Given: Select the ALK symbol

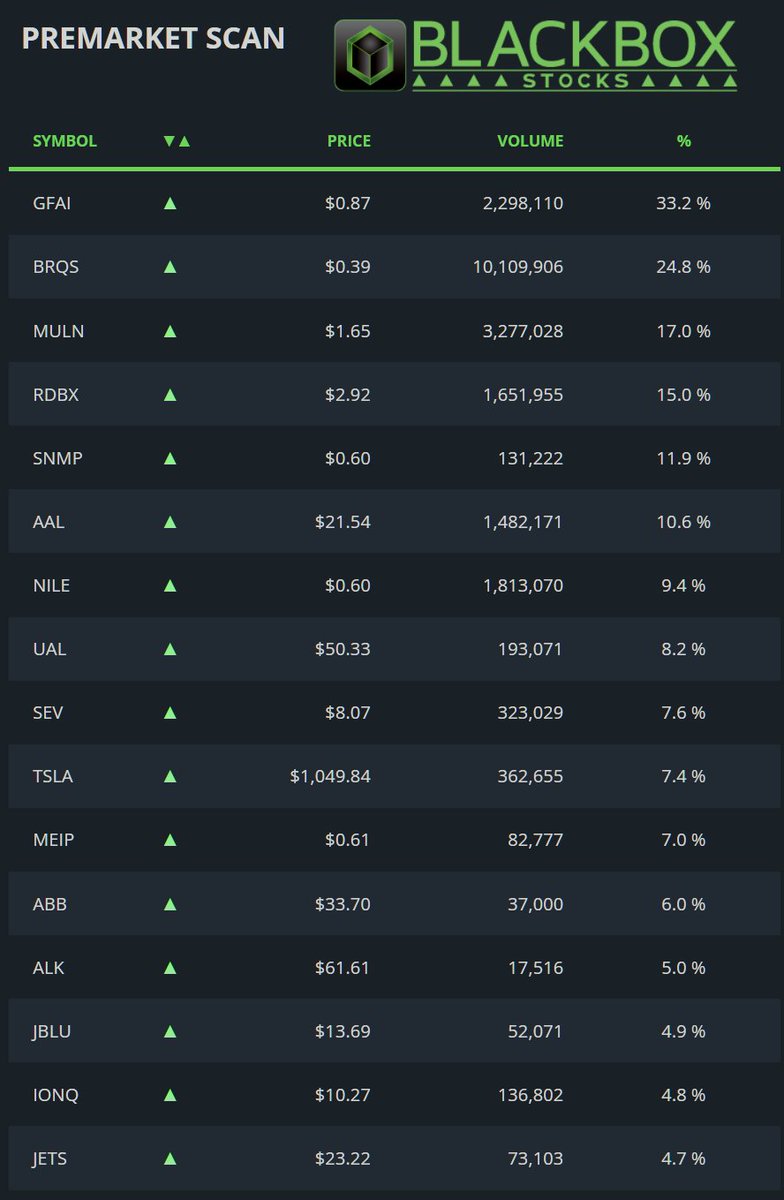Looking at the screenshot, I should click(x=48, y=968).
